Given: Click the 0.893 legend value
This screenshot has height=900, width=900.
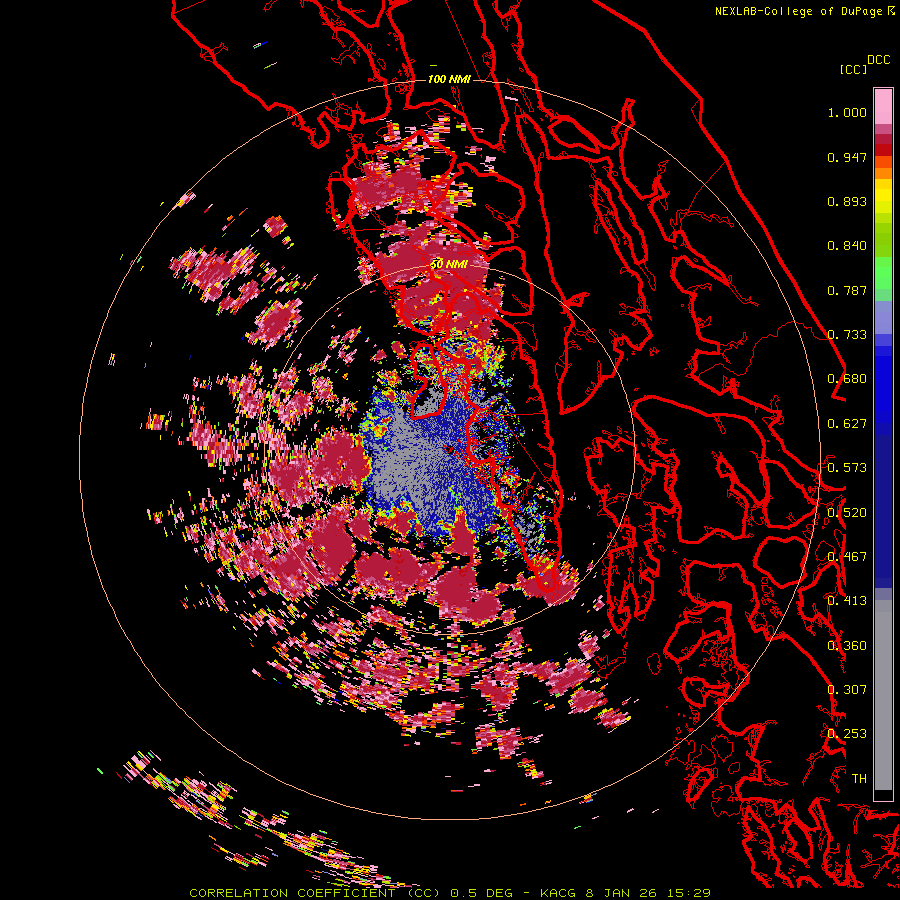Looking at the screenshot, I should click(x=847, y=201).
